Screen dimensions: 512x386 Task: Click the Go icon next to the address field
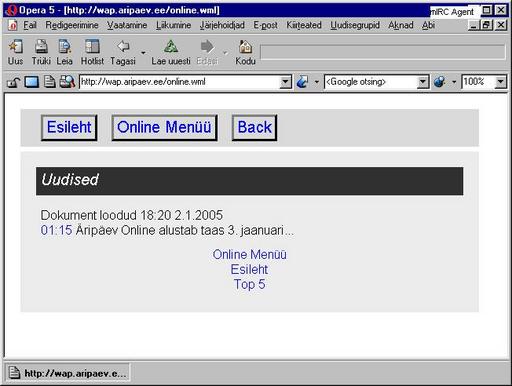pos(303,82)
